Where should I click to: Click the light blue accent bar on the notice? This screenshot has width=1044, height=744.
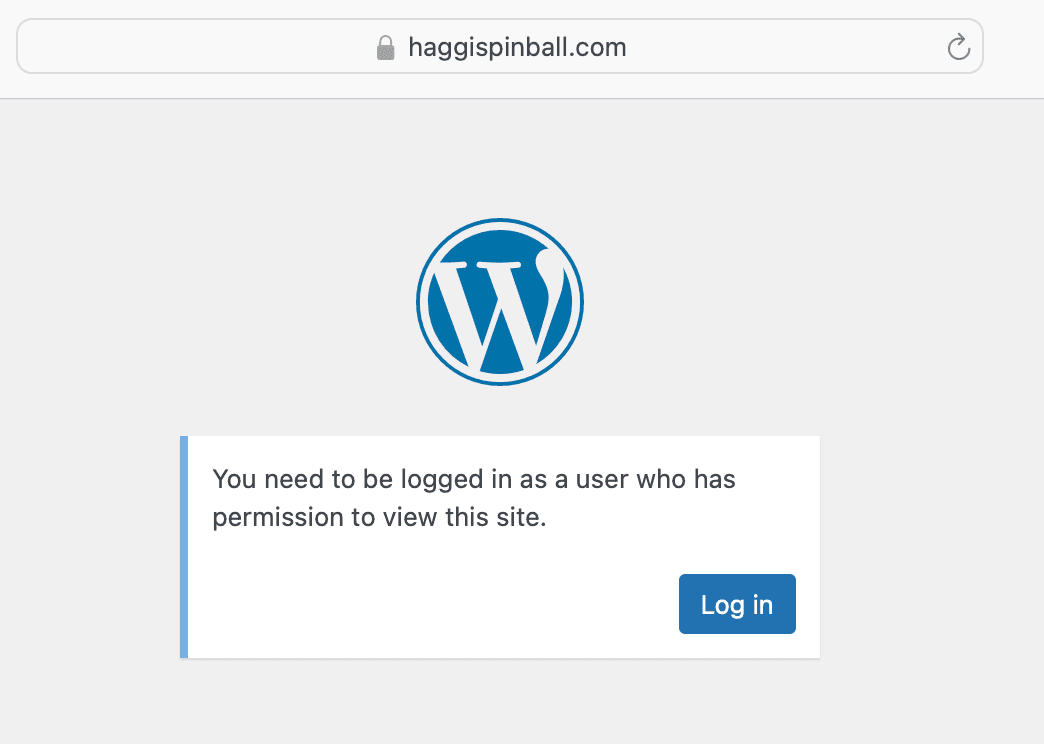coord(184,547)
